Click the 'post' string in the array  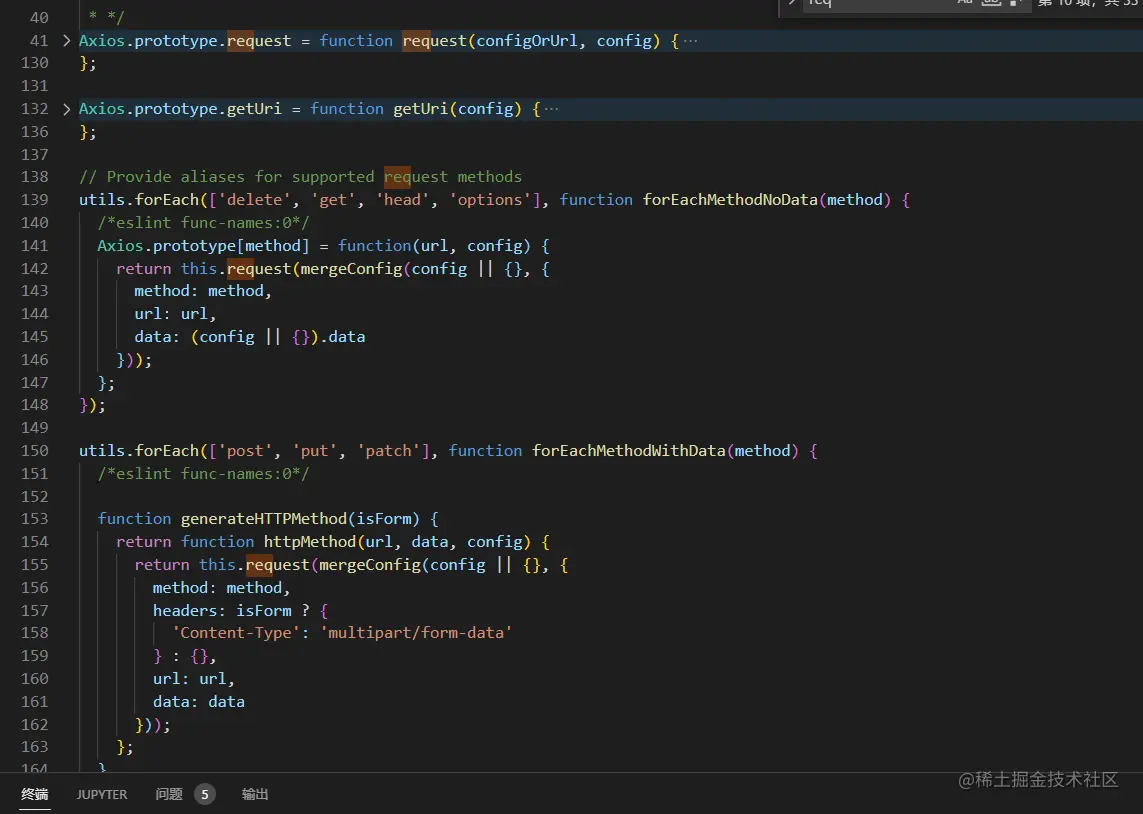[x=245, y=450]
